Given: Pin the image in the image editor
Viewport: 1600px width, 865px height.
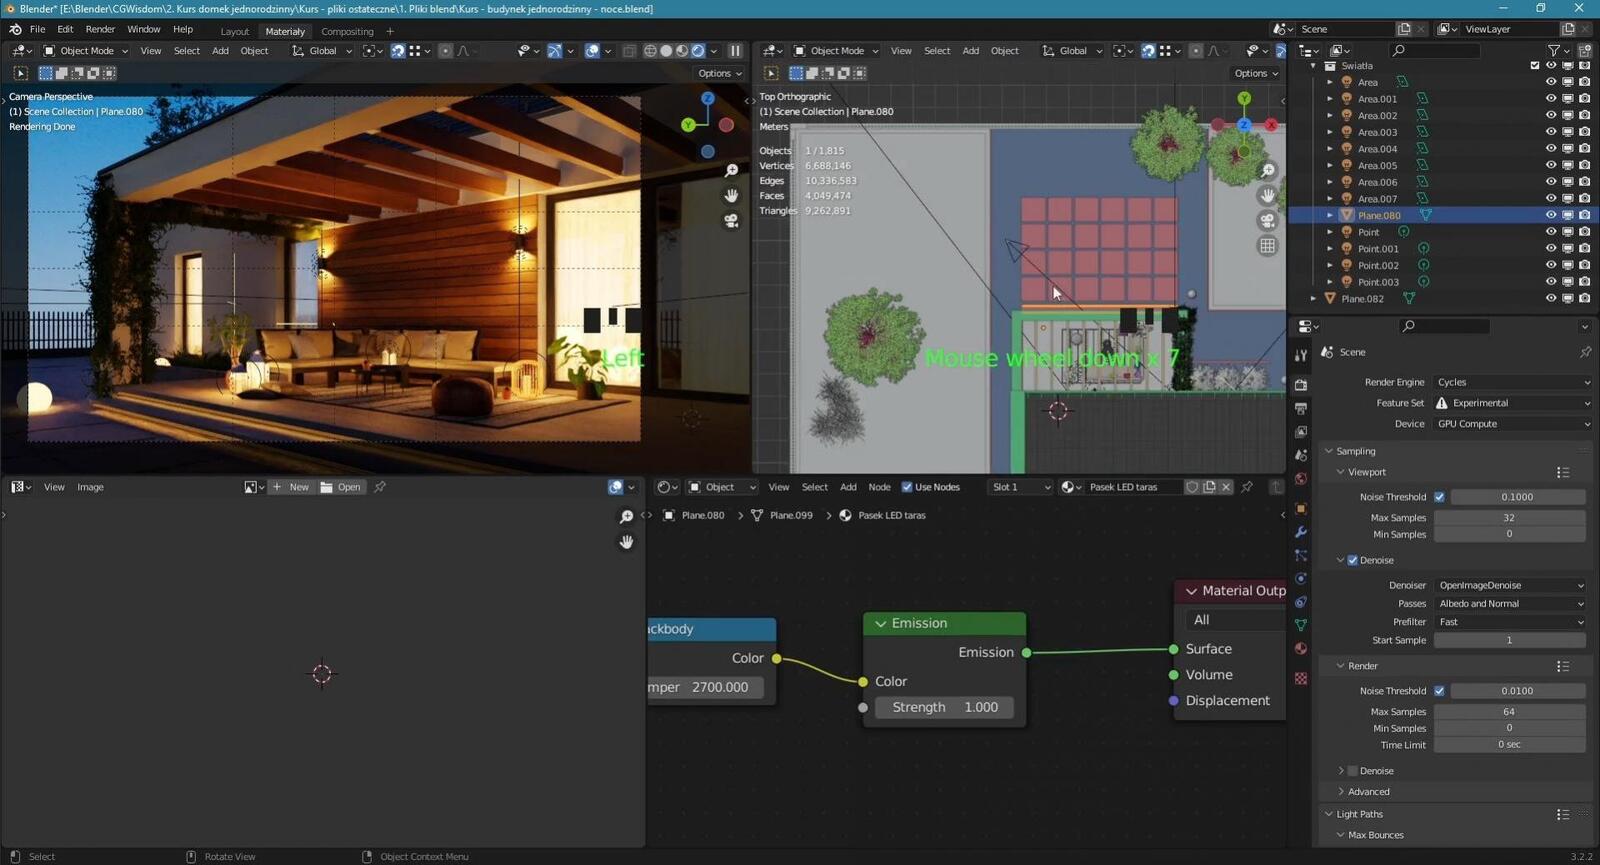Looking at the screenshot, I should (x=380, y=487).
